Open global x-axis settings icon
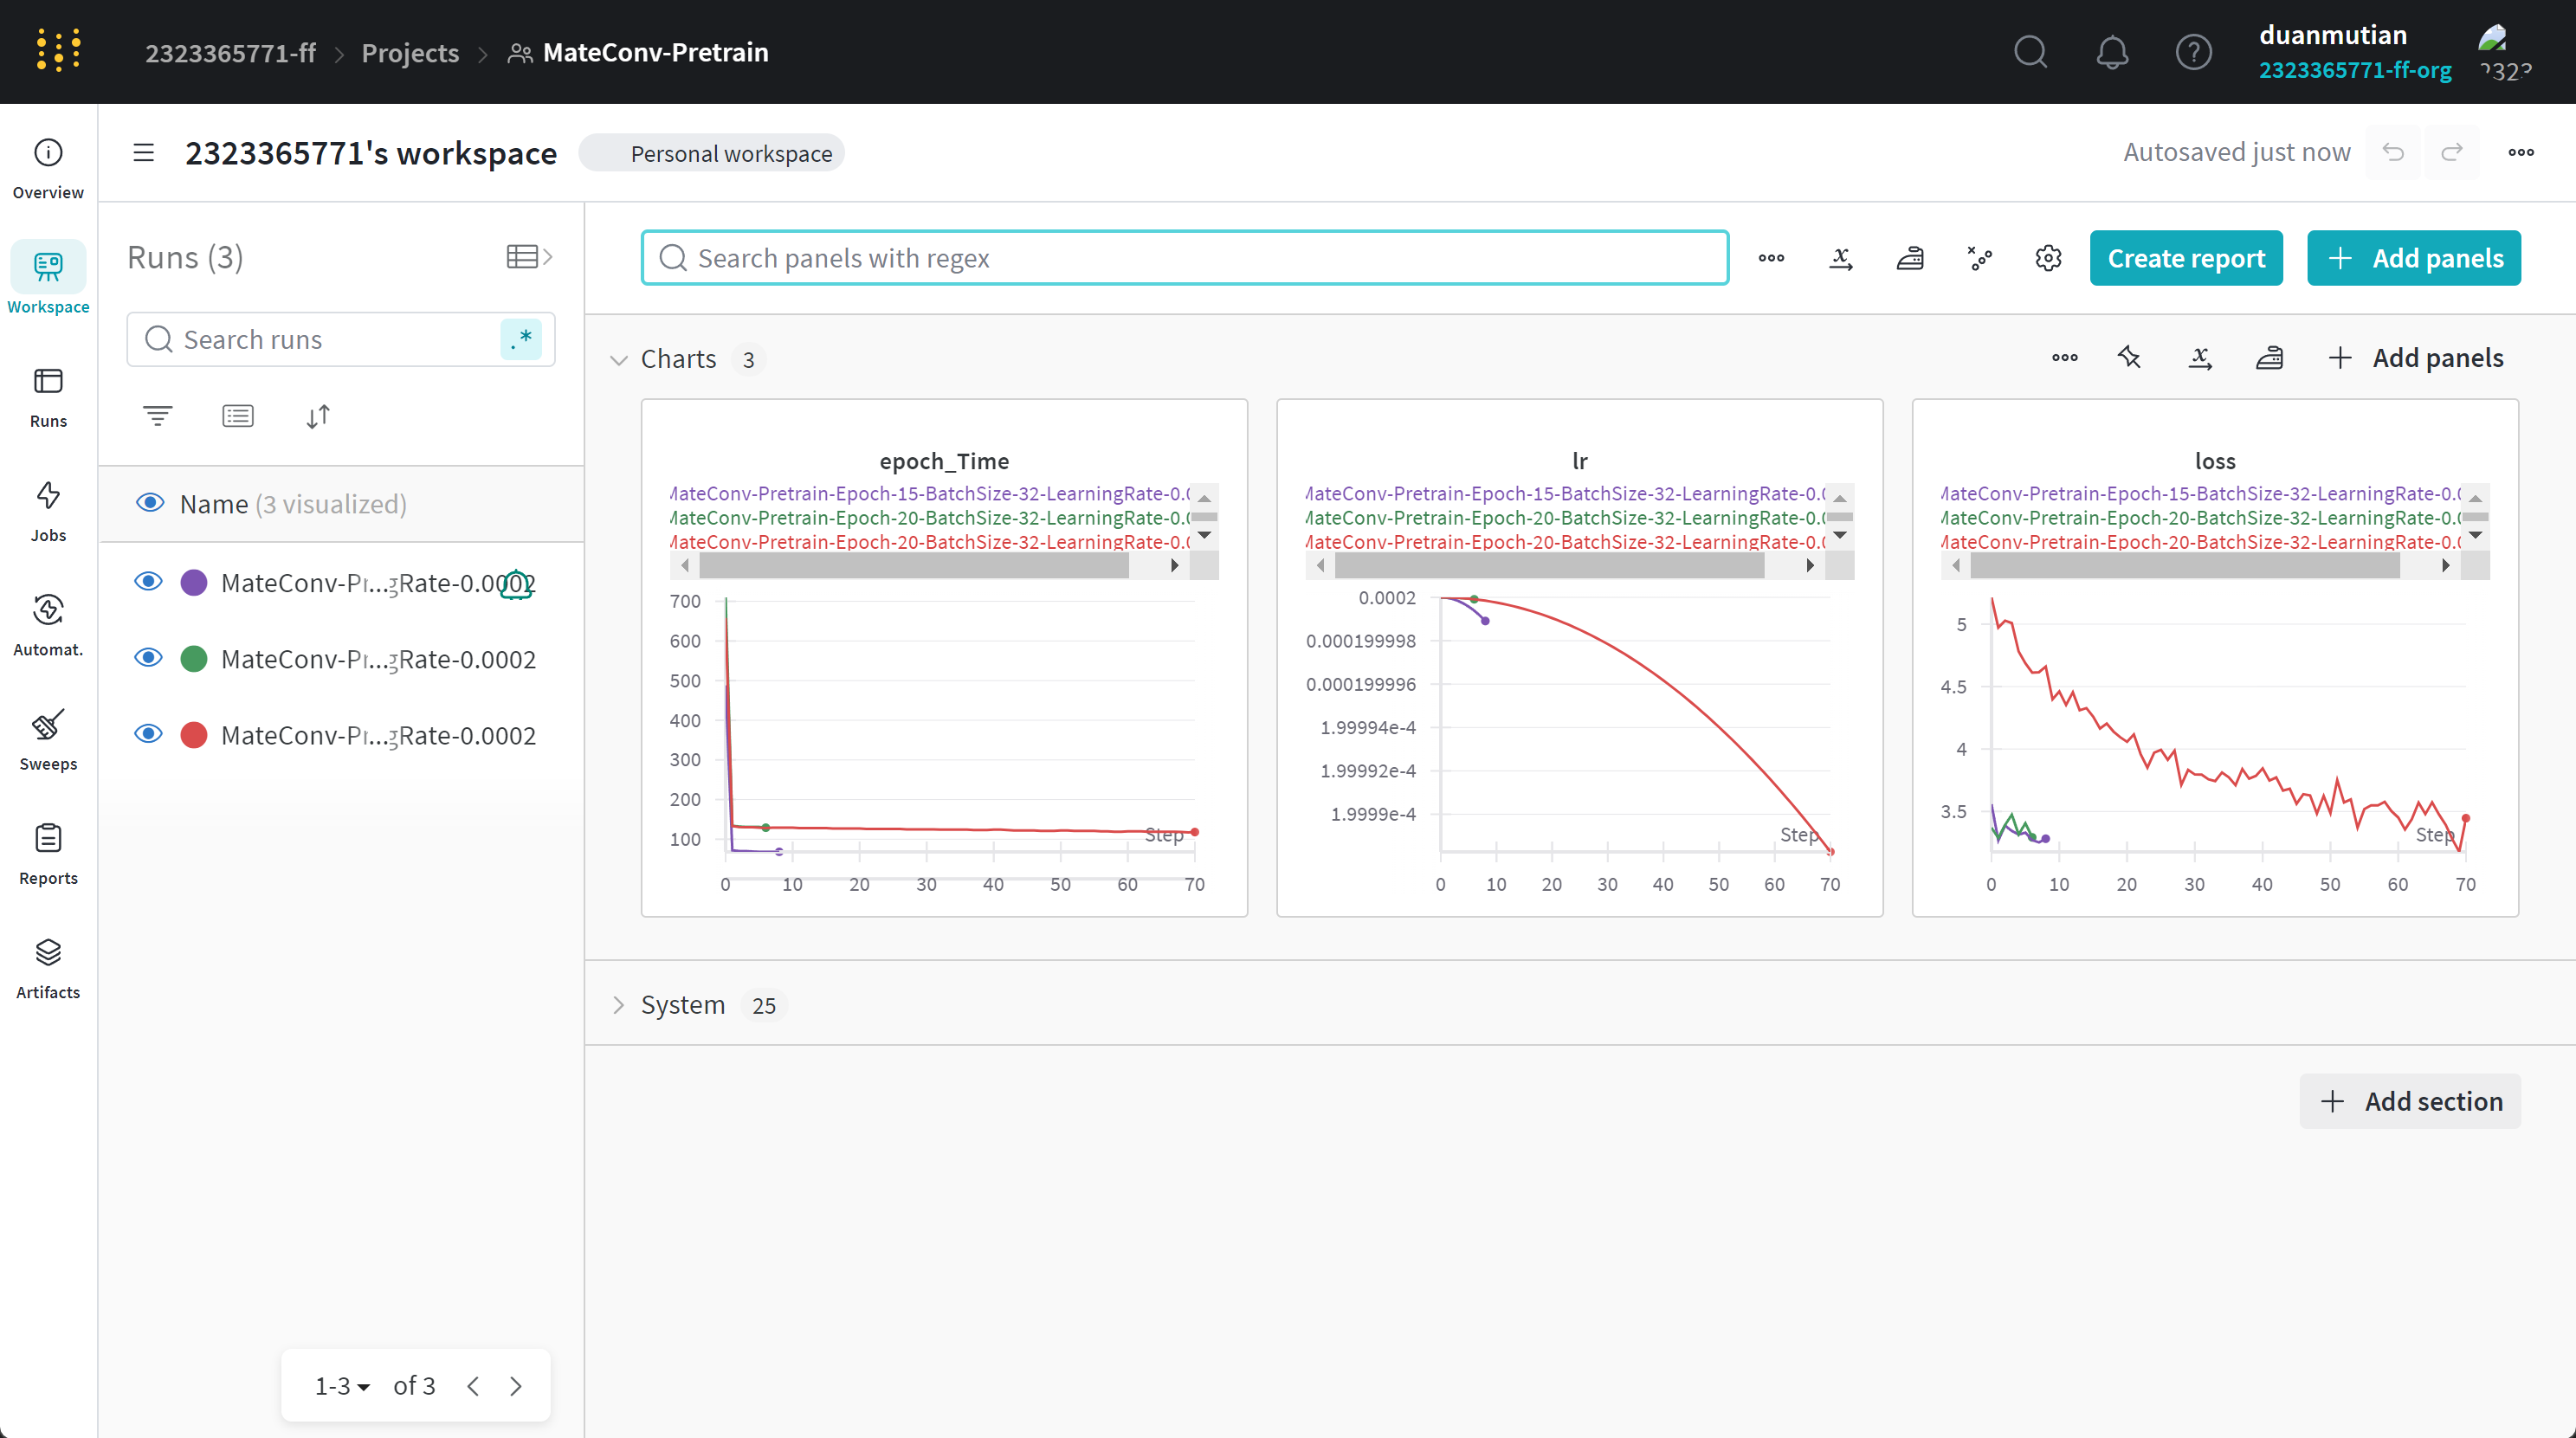Screen dimensions: 2576x1438 point(1841,258)
